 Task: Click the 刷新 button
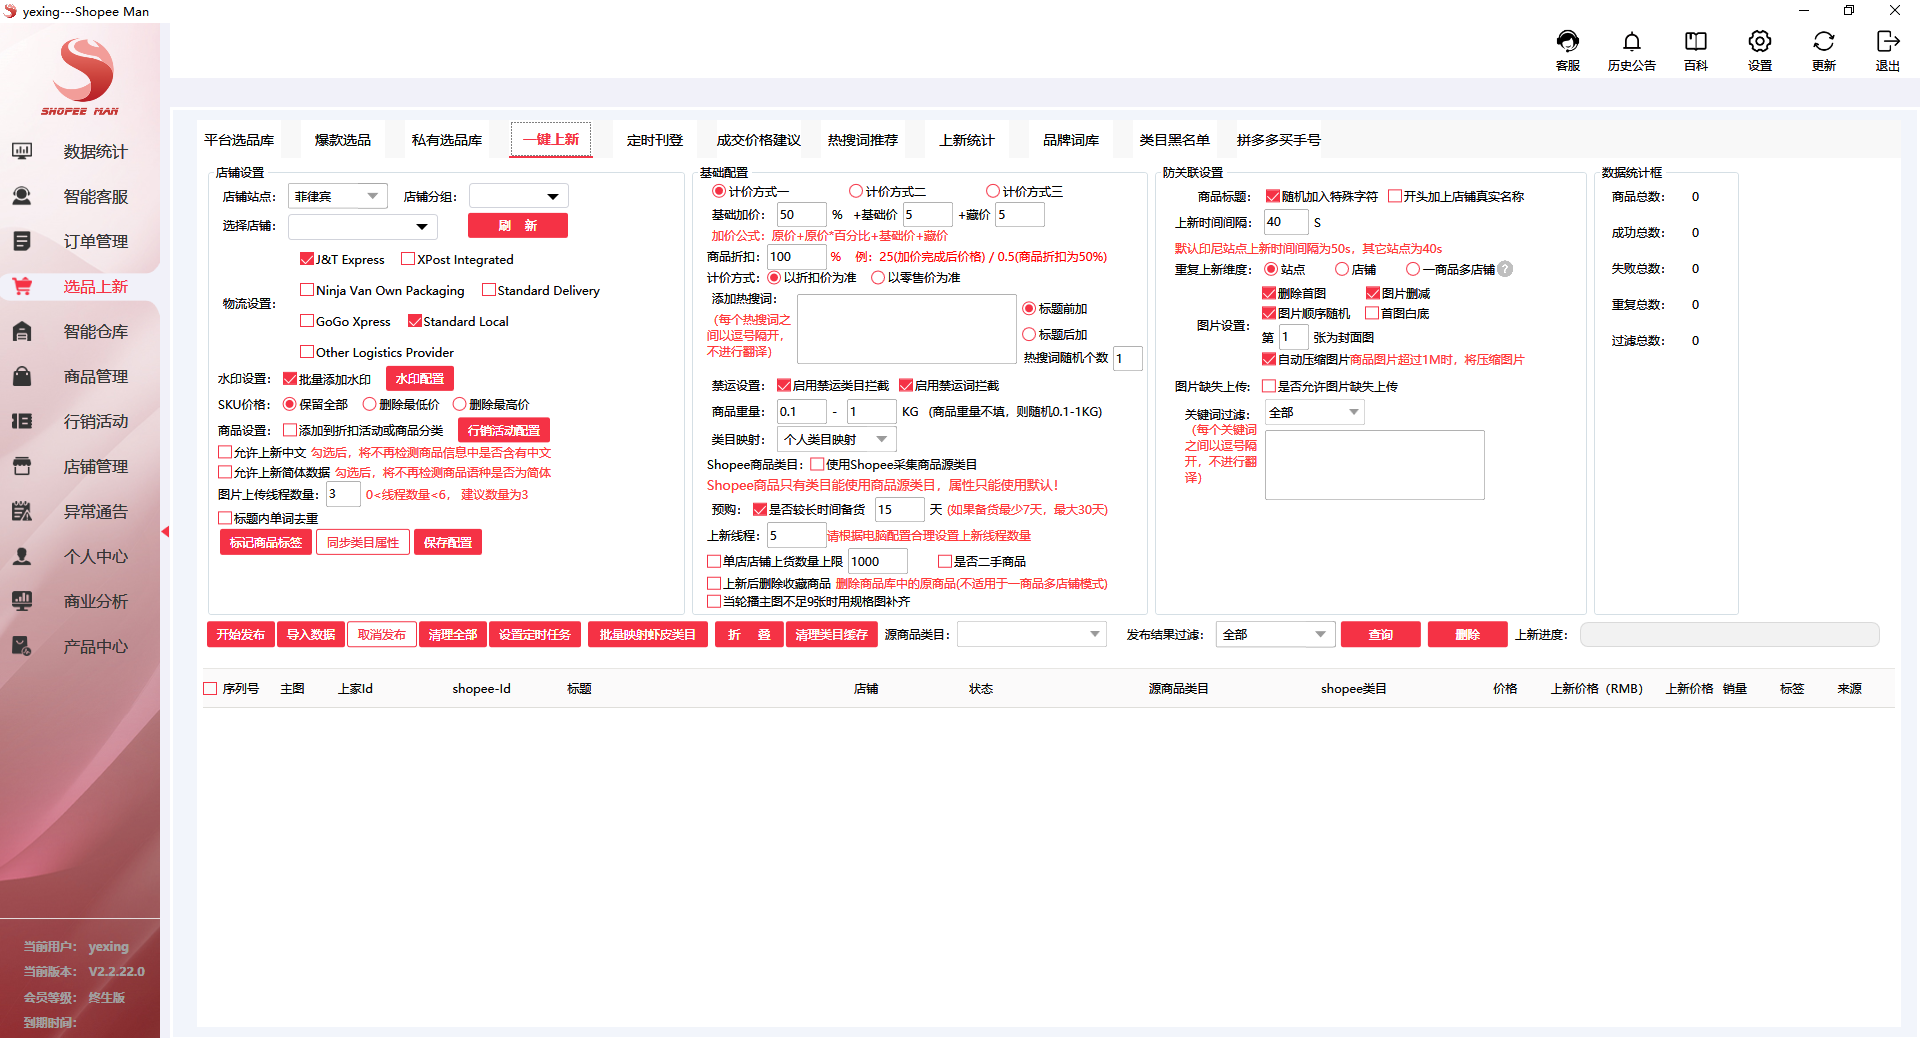518,226
